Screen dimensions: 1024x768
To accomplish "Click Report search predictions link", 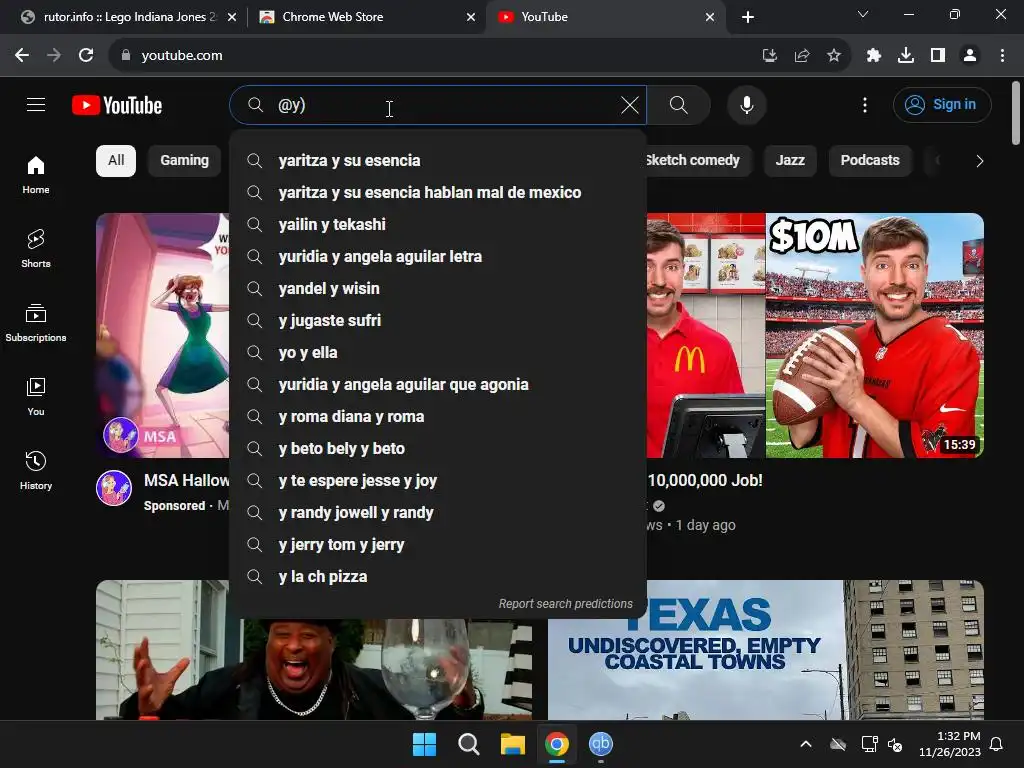I will pos(566,604).
